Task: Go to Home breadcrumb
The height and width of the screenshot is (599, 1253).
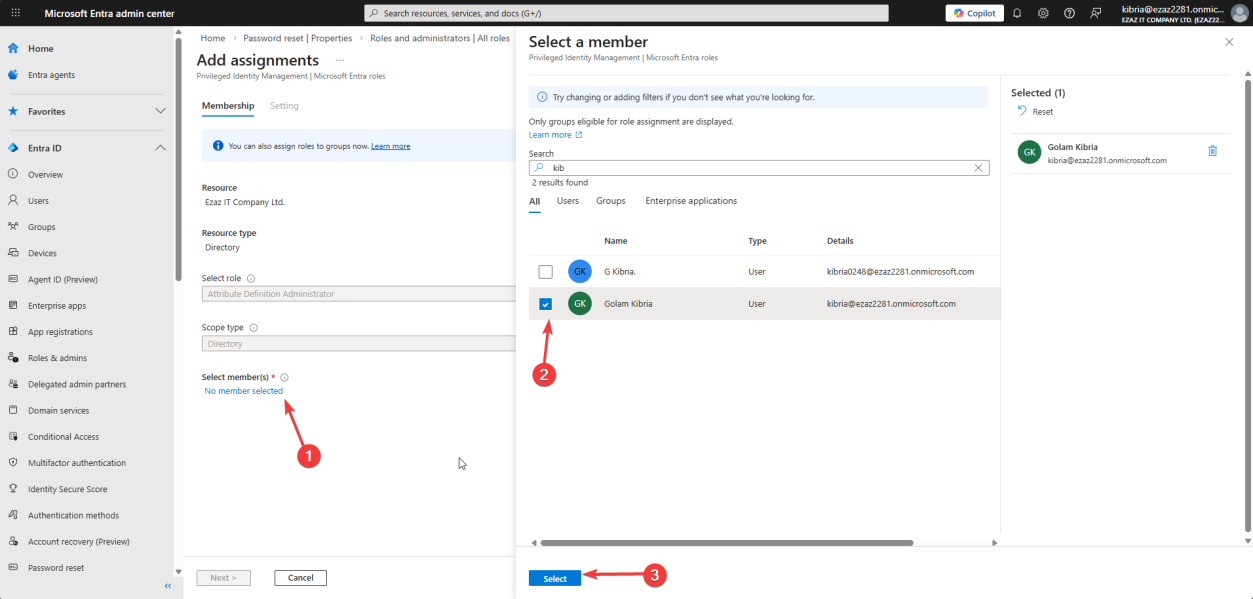Action: coord(212,38)
